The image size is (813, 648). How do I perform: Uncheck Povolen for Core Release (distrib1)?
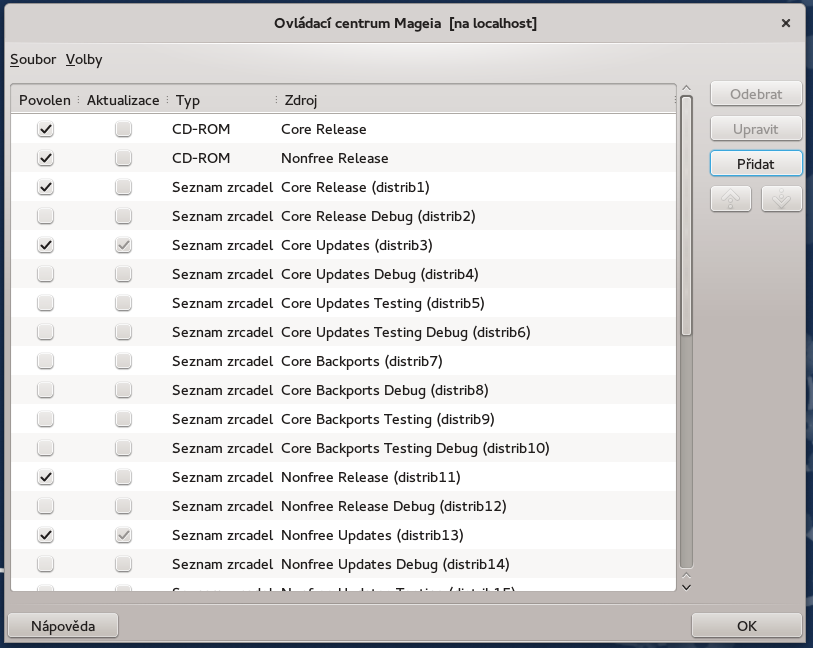(46, 187)
